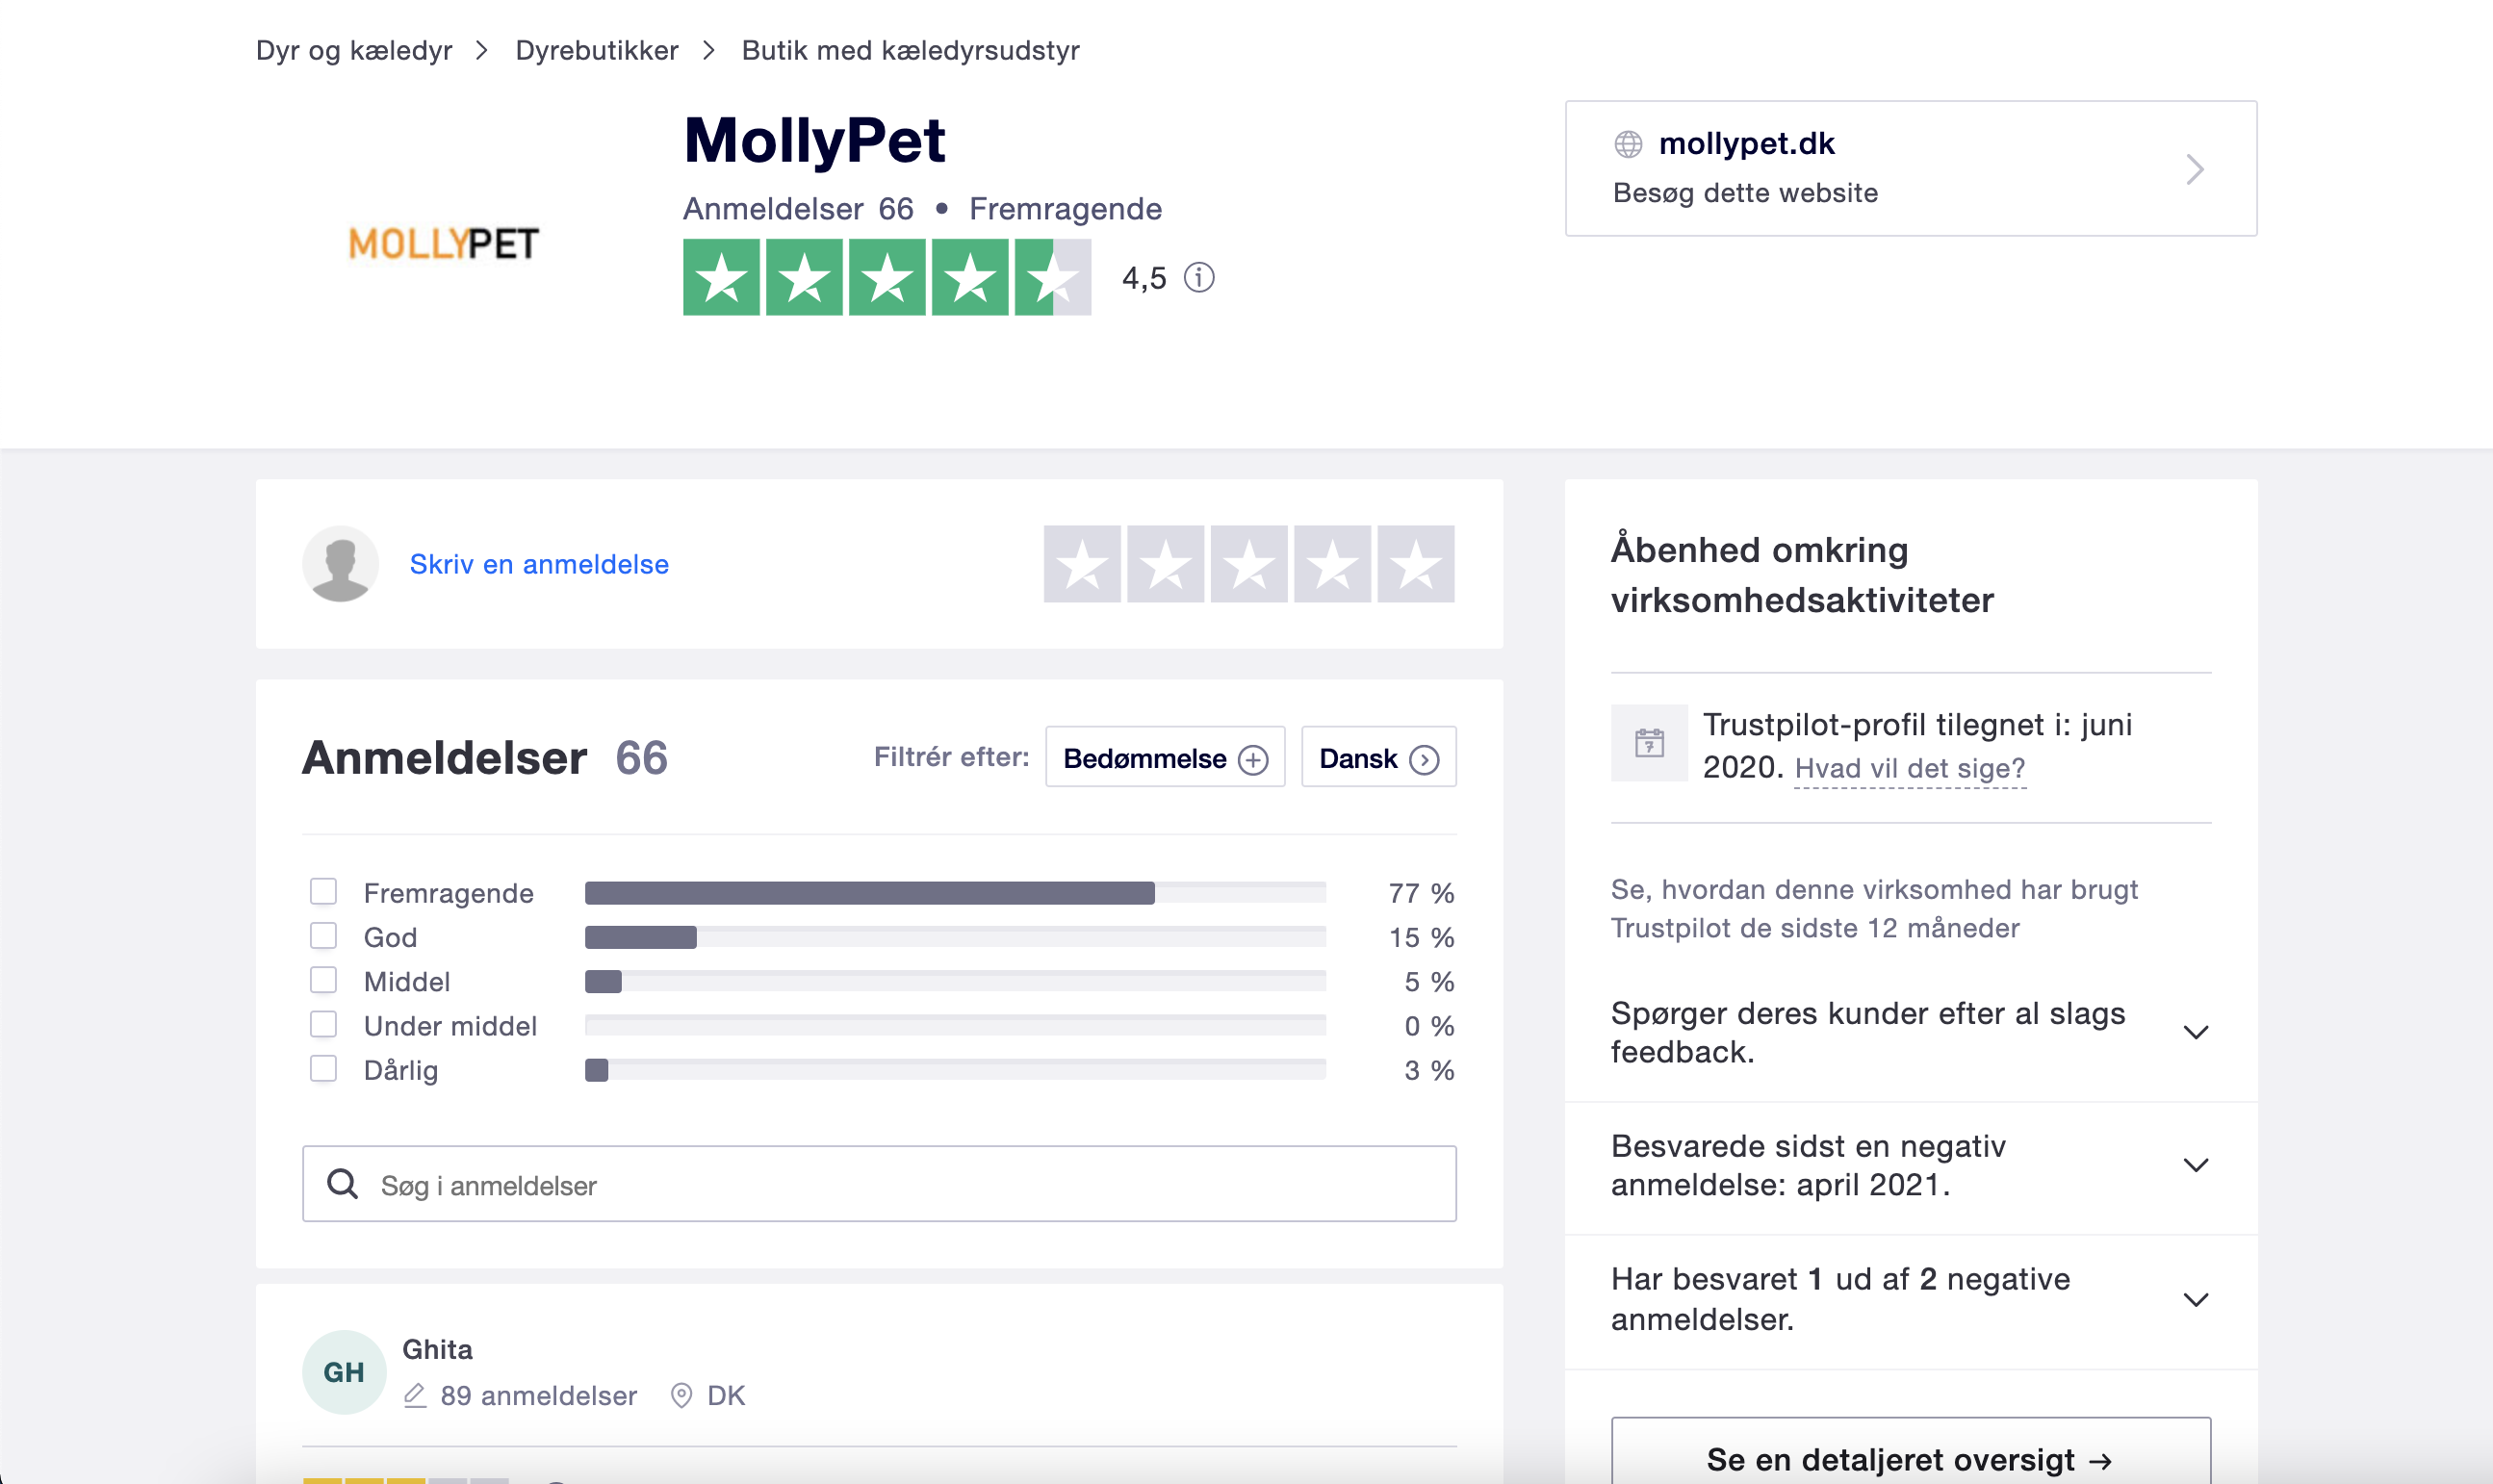
Task: Click the TrustScore info icon beside 4,5
Action: [1199, 277]
